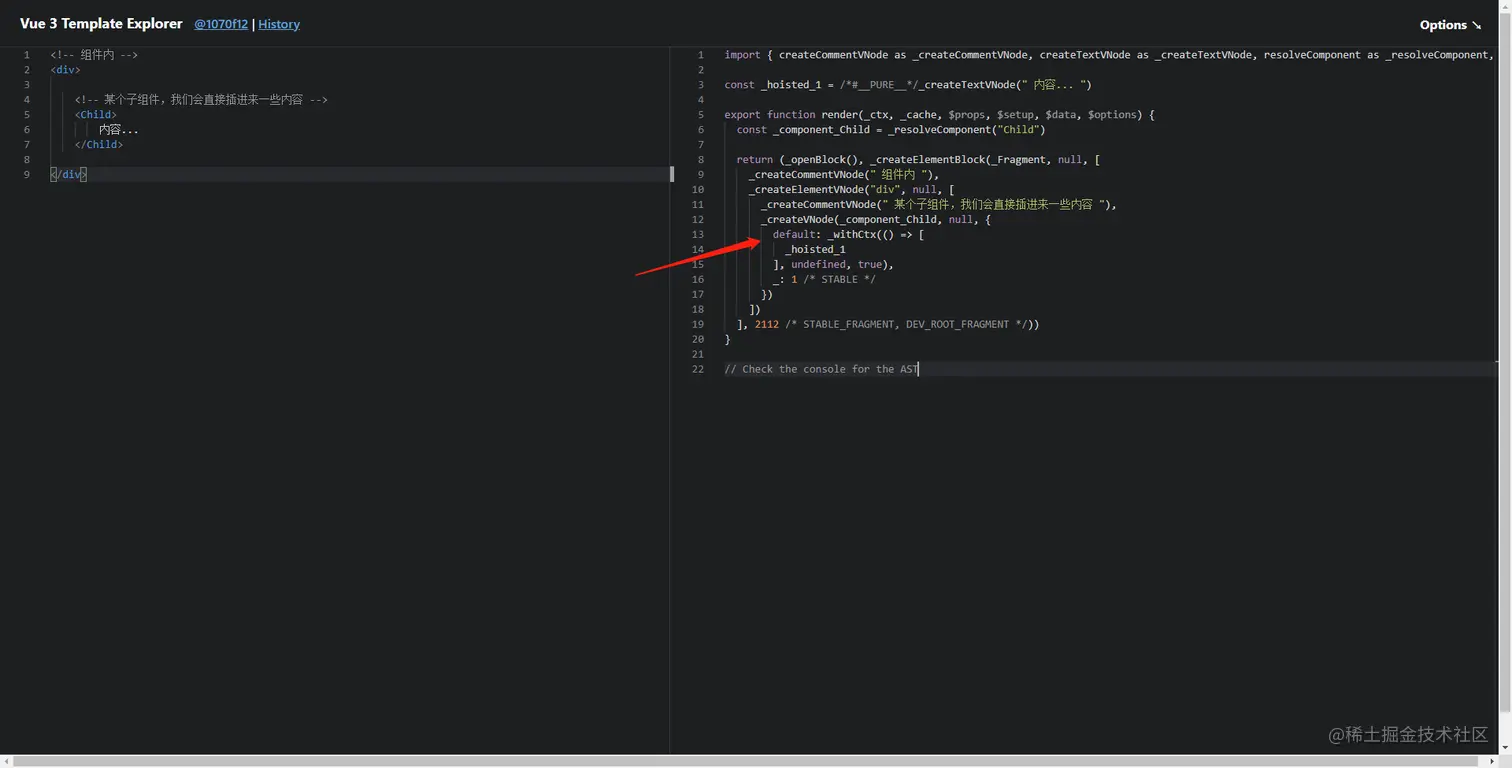
Task: Place cursor on the opening '<div>' line
Action: pos(65,70)
